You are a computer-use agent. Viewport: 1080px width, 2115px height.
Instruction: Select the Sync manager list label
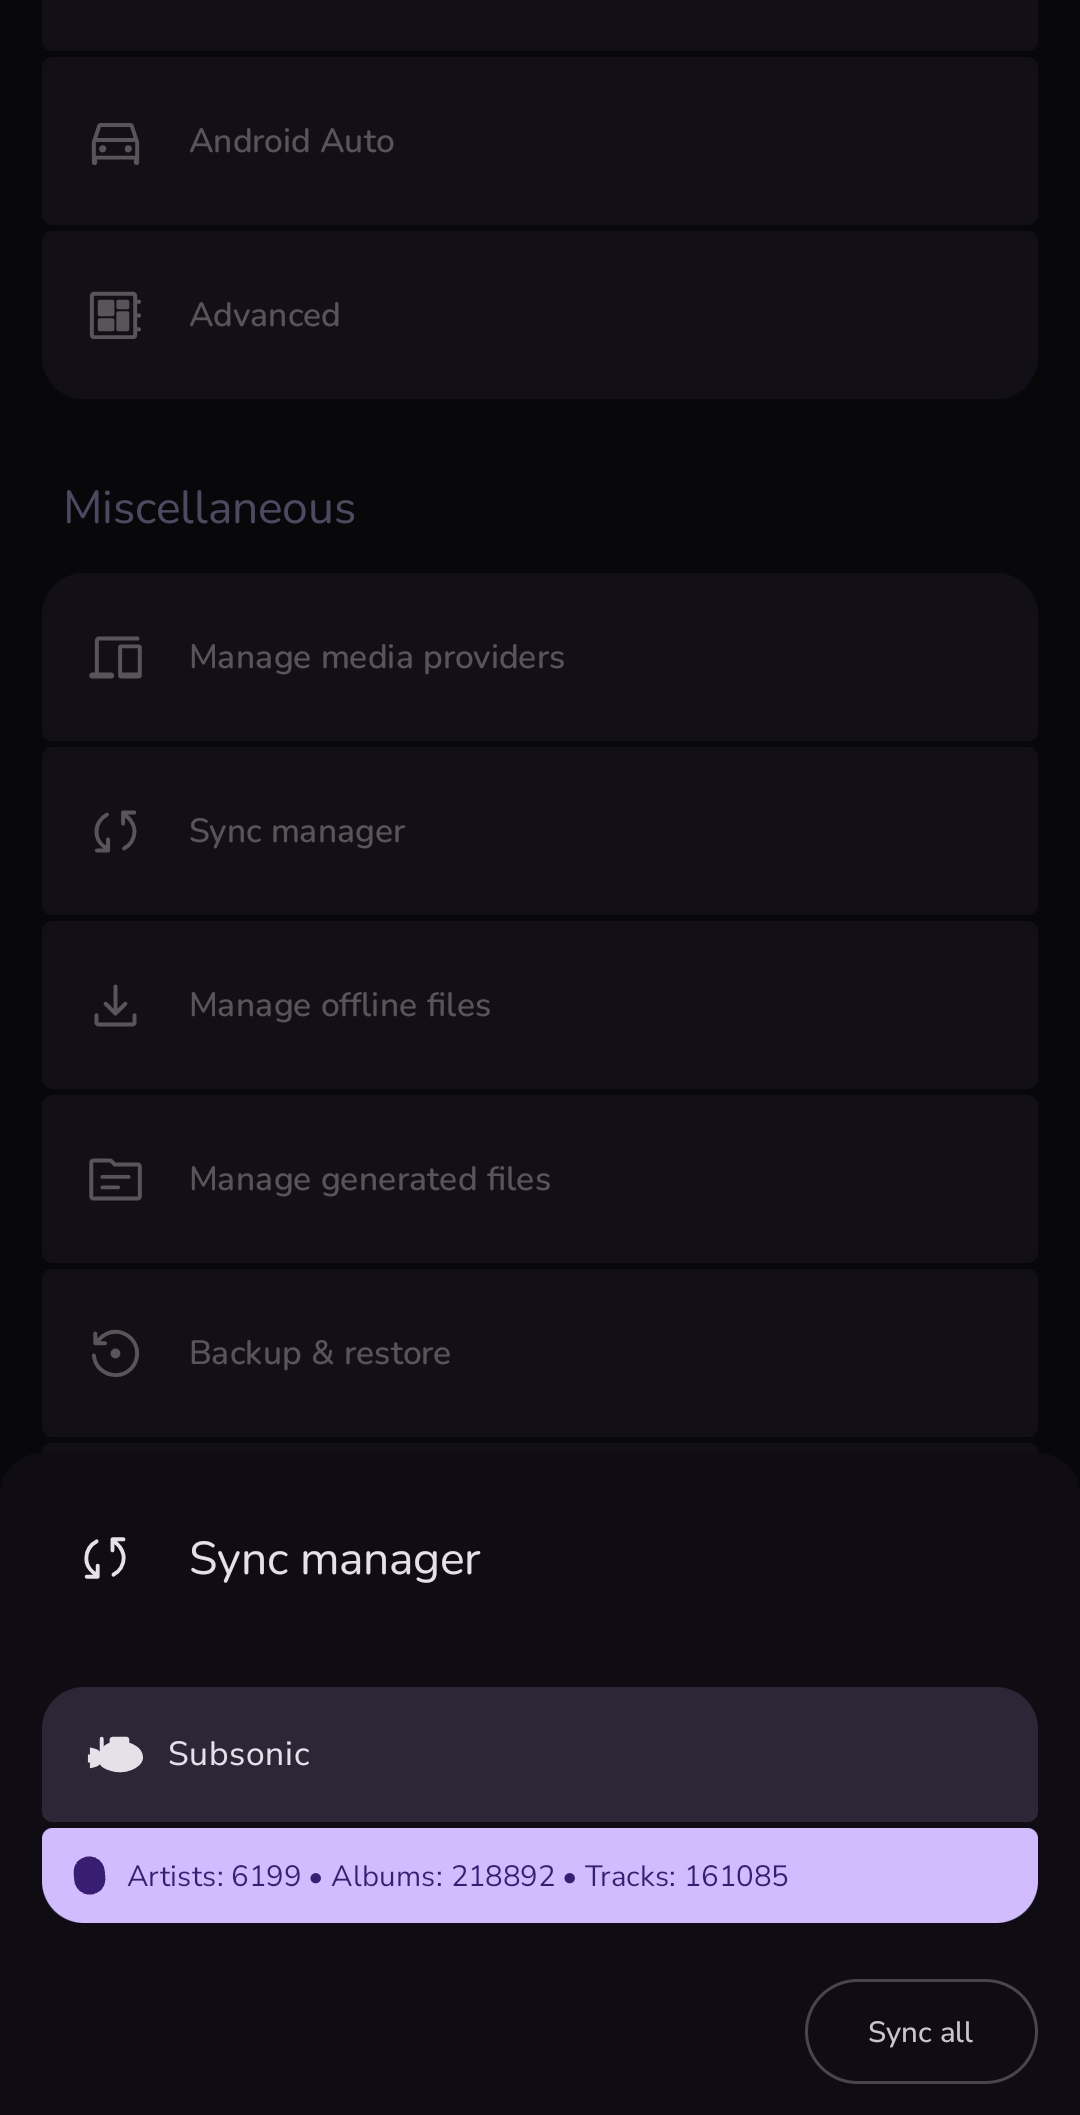pyautogui.click(x=297, y=832)
